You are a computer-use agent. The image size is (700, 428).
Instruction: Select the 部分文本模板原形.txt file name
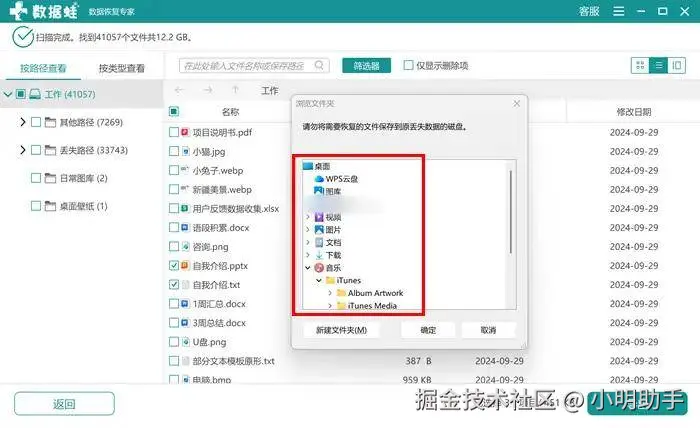[233, 361]
